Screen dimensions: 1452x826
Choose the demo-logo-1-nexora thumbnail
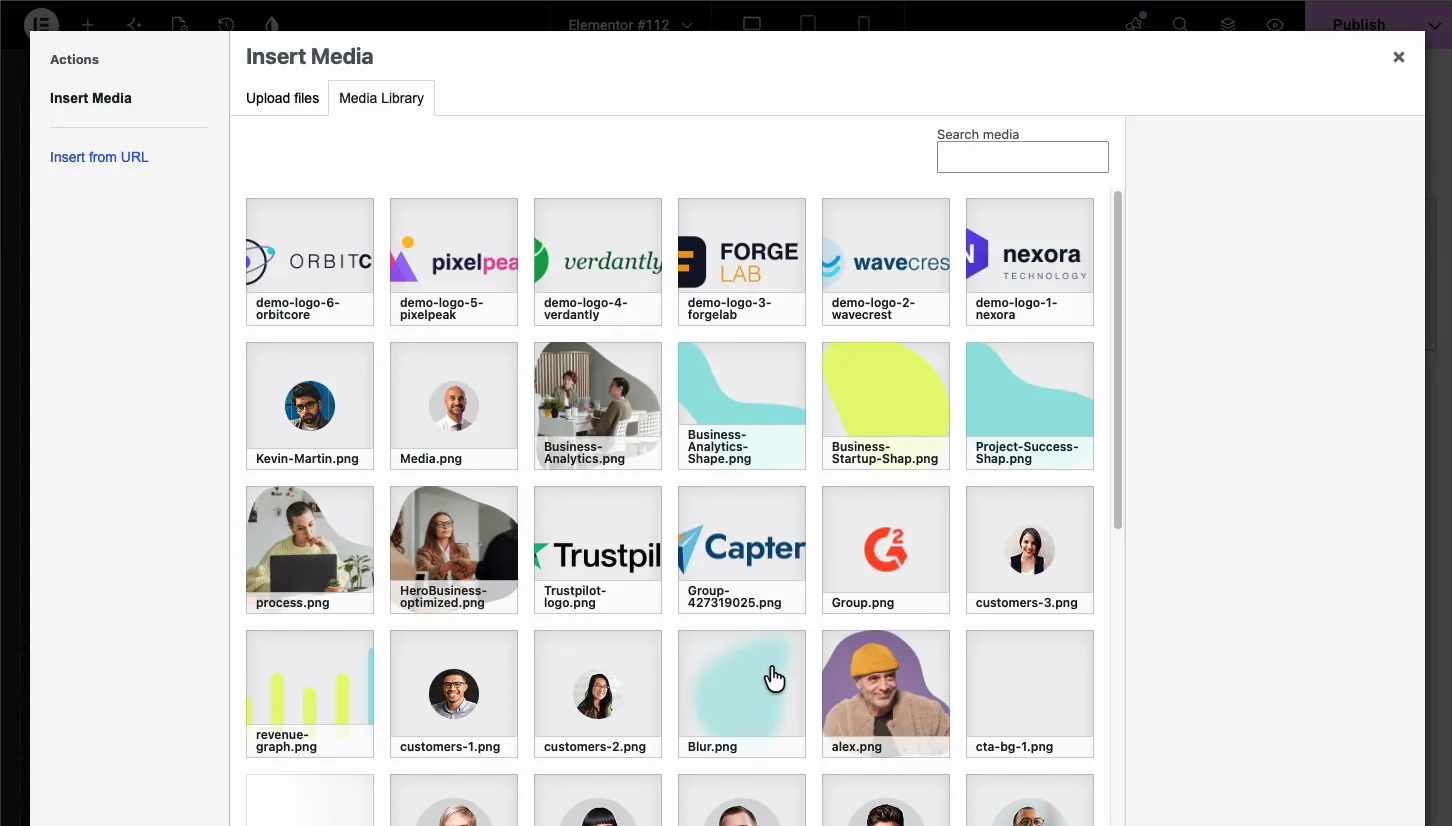(x=1030, y=262)
